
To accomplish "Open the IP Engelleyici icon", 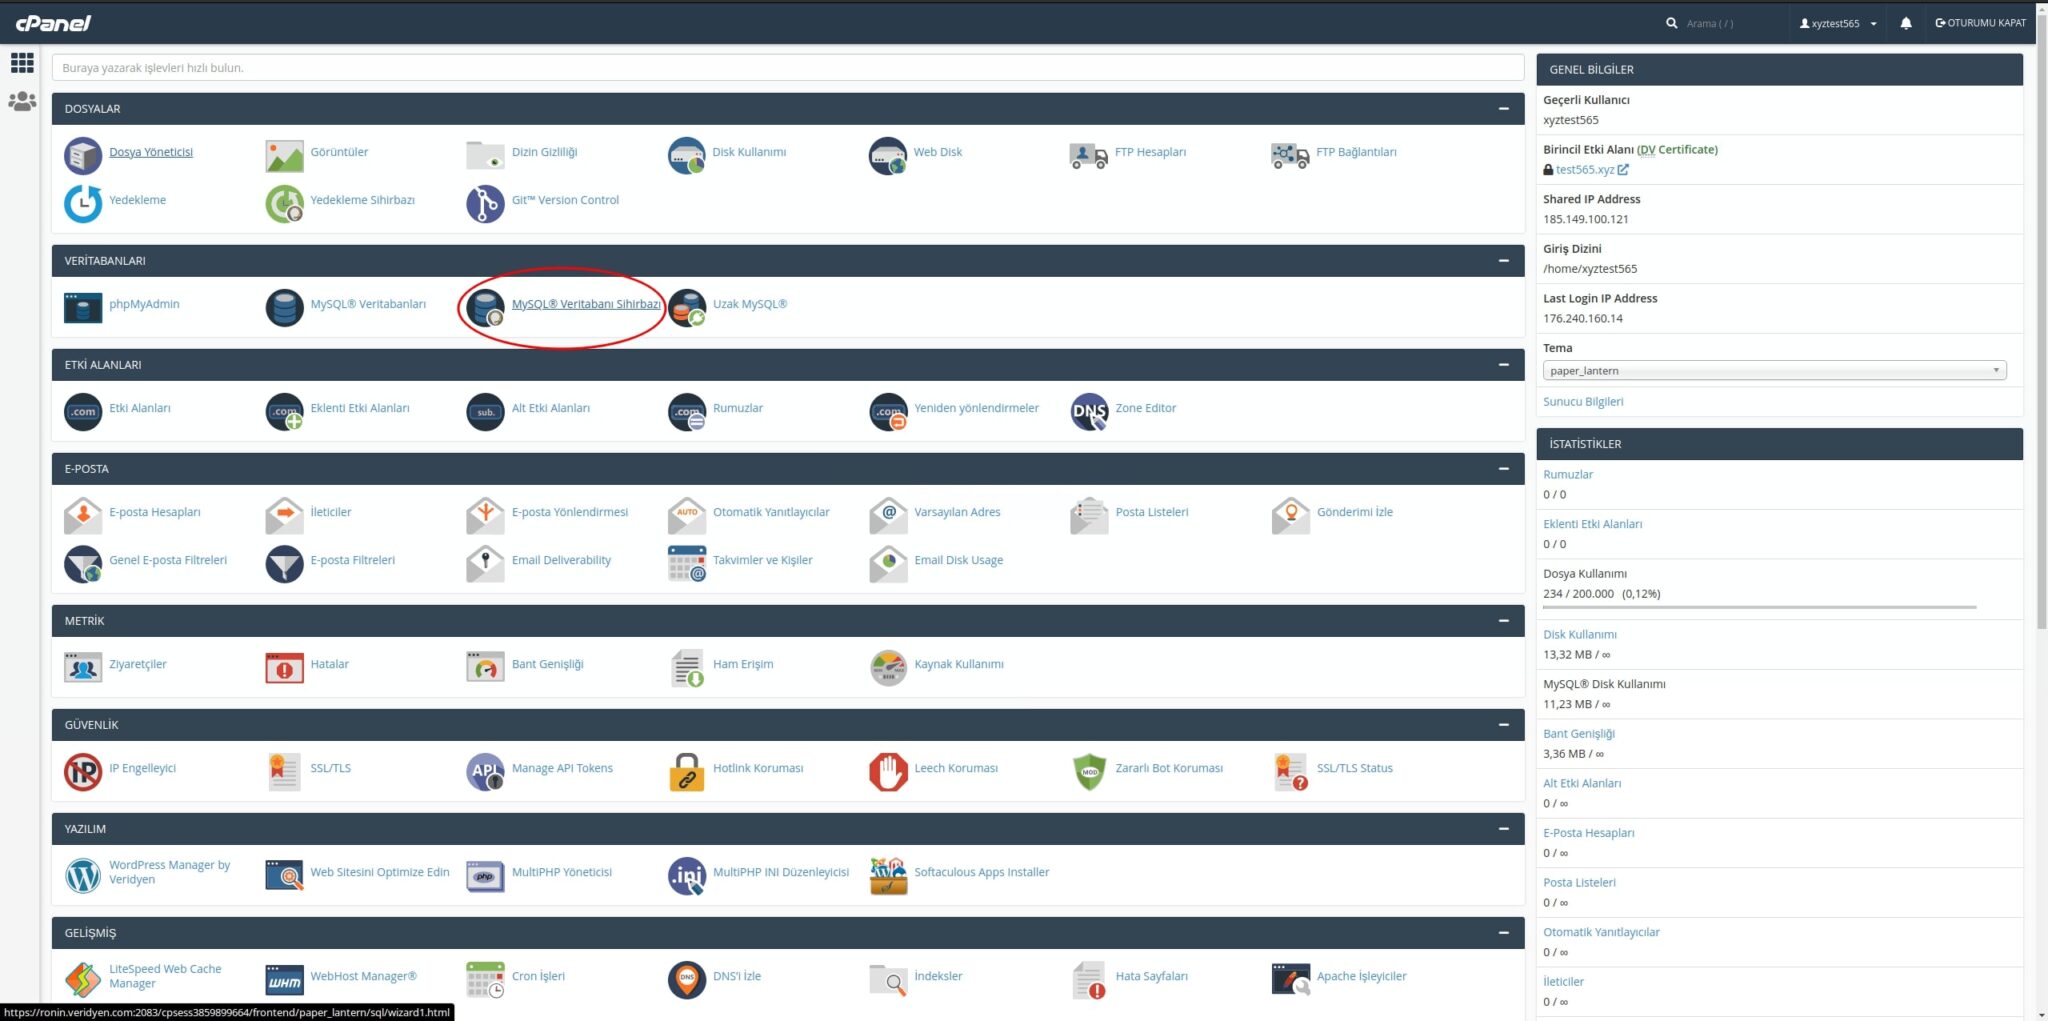I will pos(83,772).
